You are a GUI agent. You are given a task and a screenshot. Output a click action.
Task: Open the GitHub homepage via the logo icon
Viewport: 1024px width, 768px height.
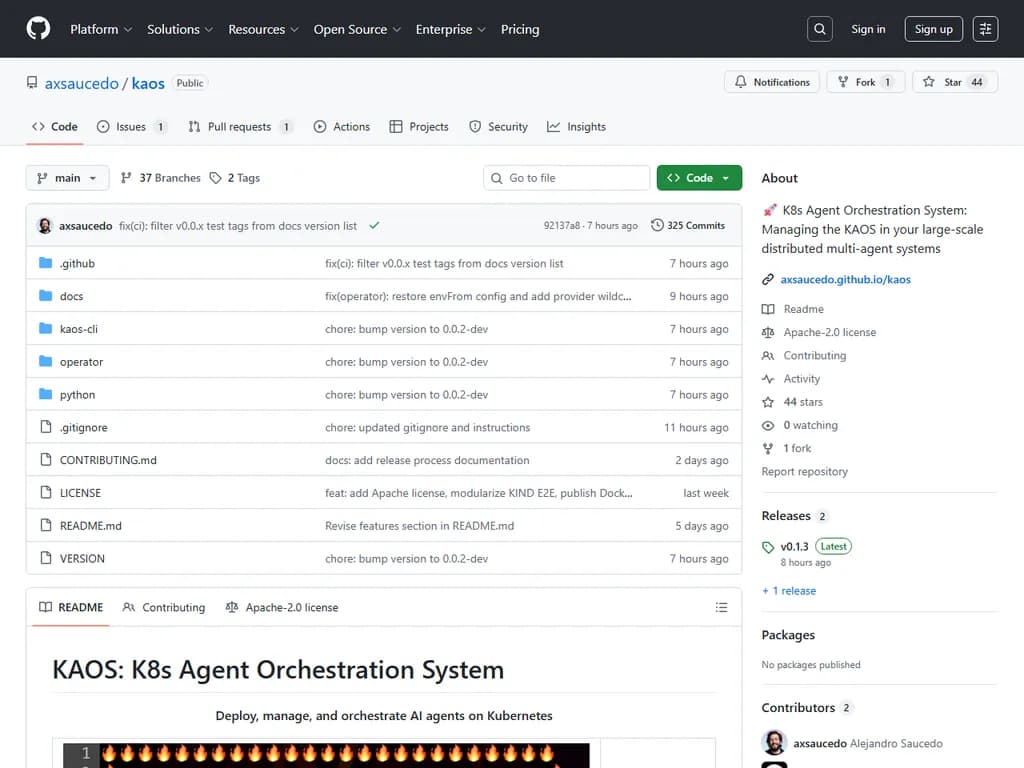point(37,28)
